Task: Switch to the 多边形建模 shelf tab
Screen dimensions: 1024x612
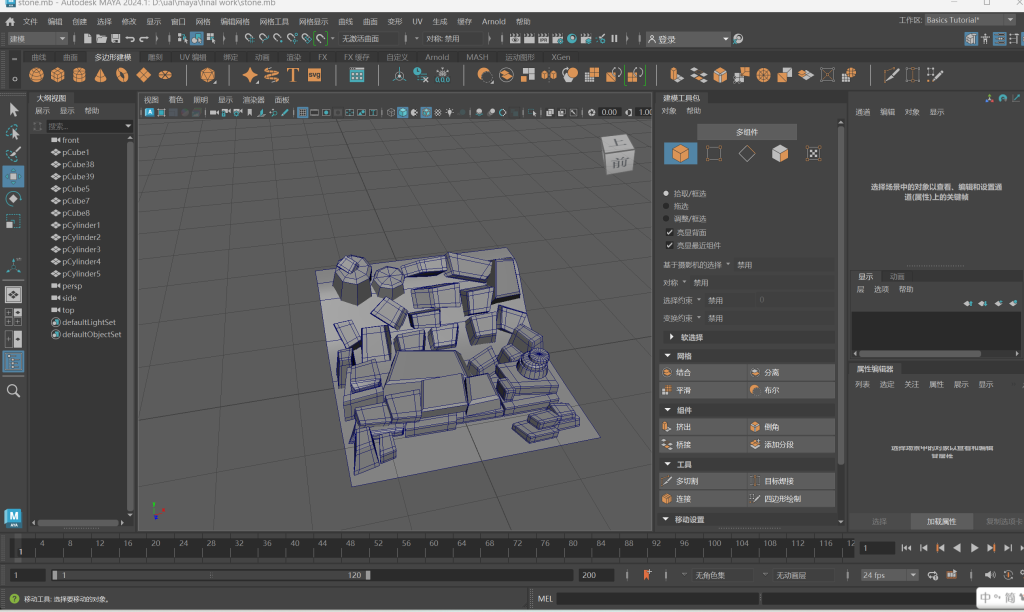Action: (112, 57)
